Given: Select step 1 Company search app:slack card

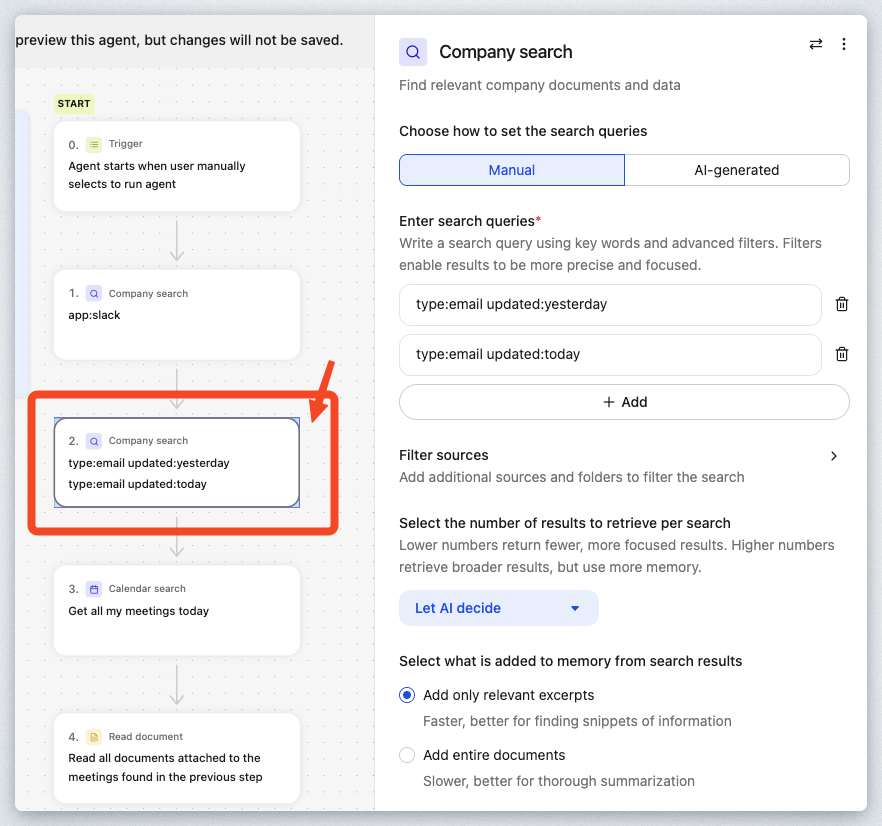Looking at the screenshot, I should pos(177,315).
